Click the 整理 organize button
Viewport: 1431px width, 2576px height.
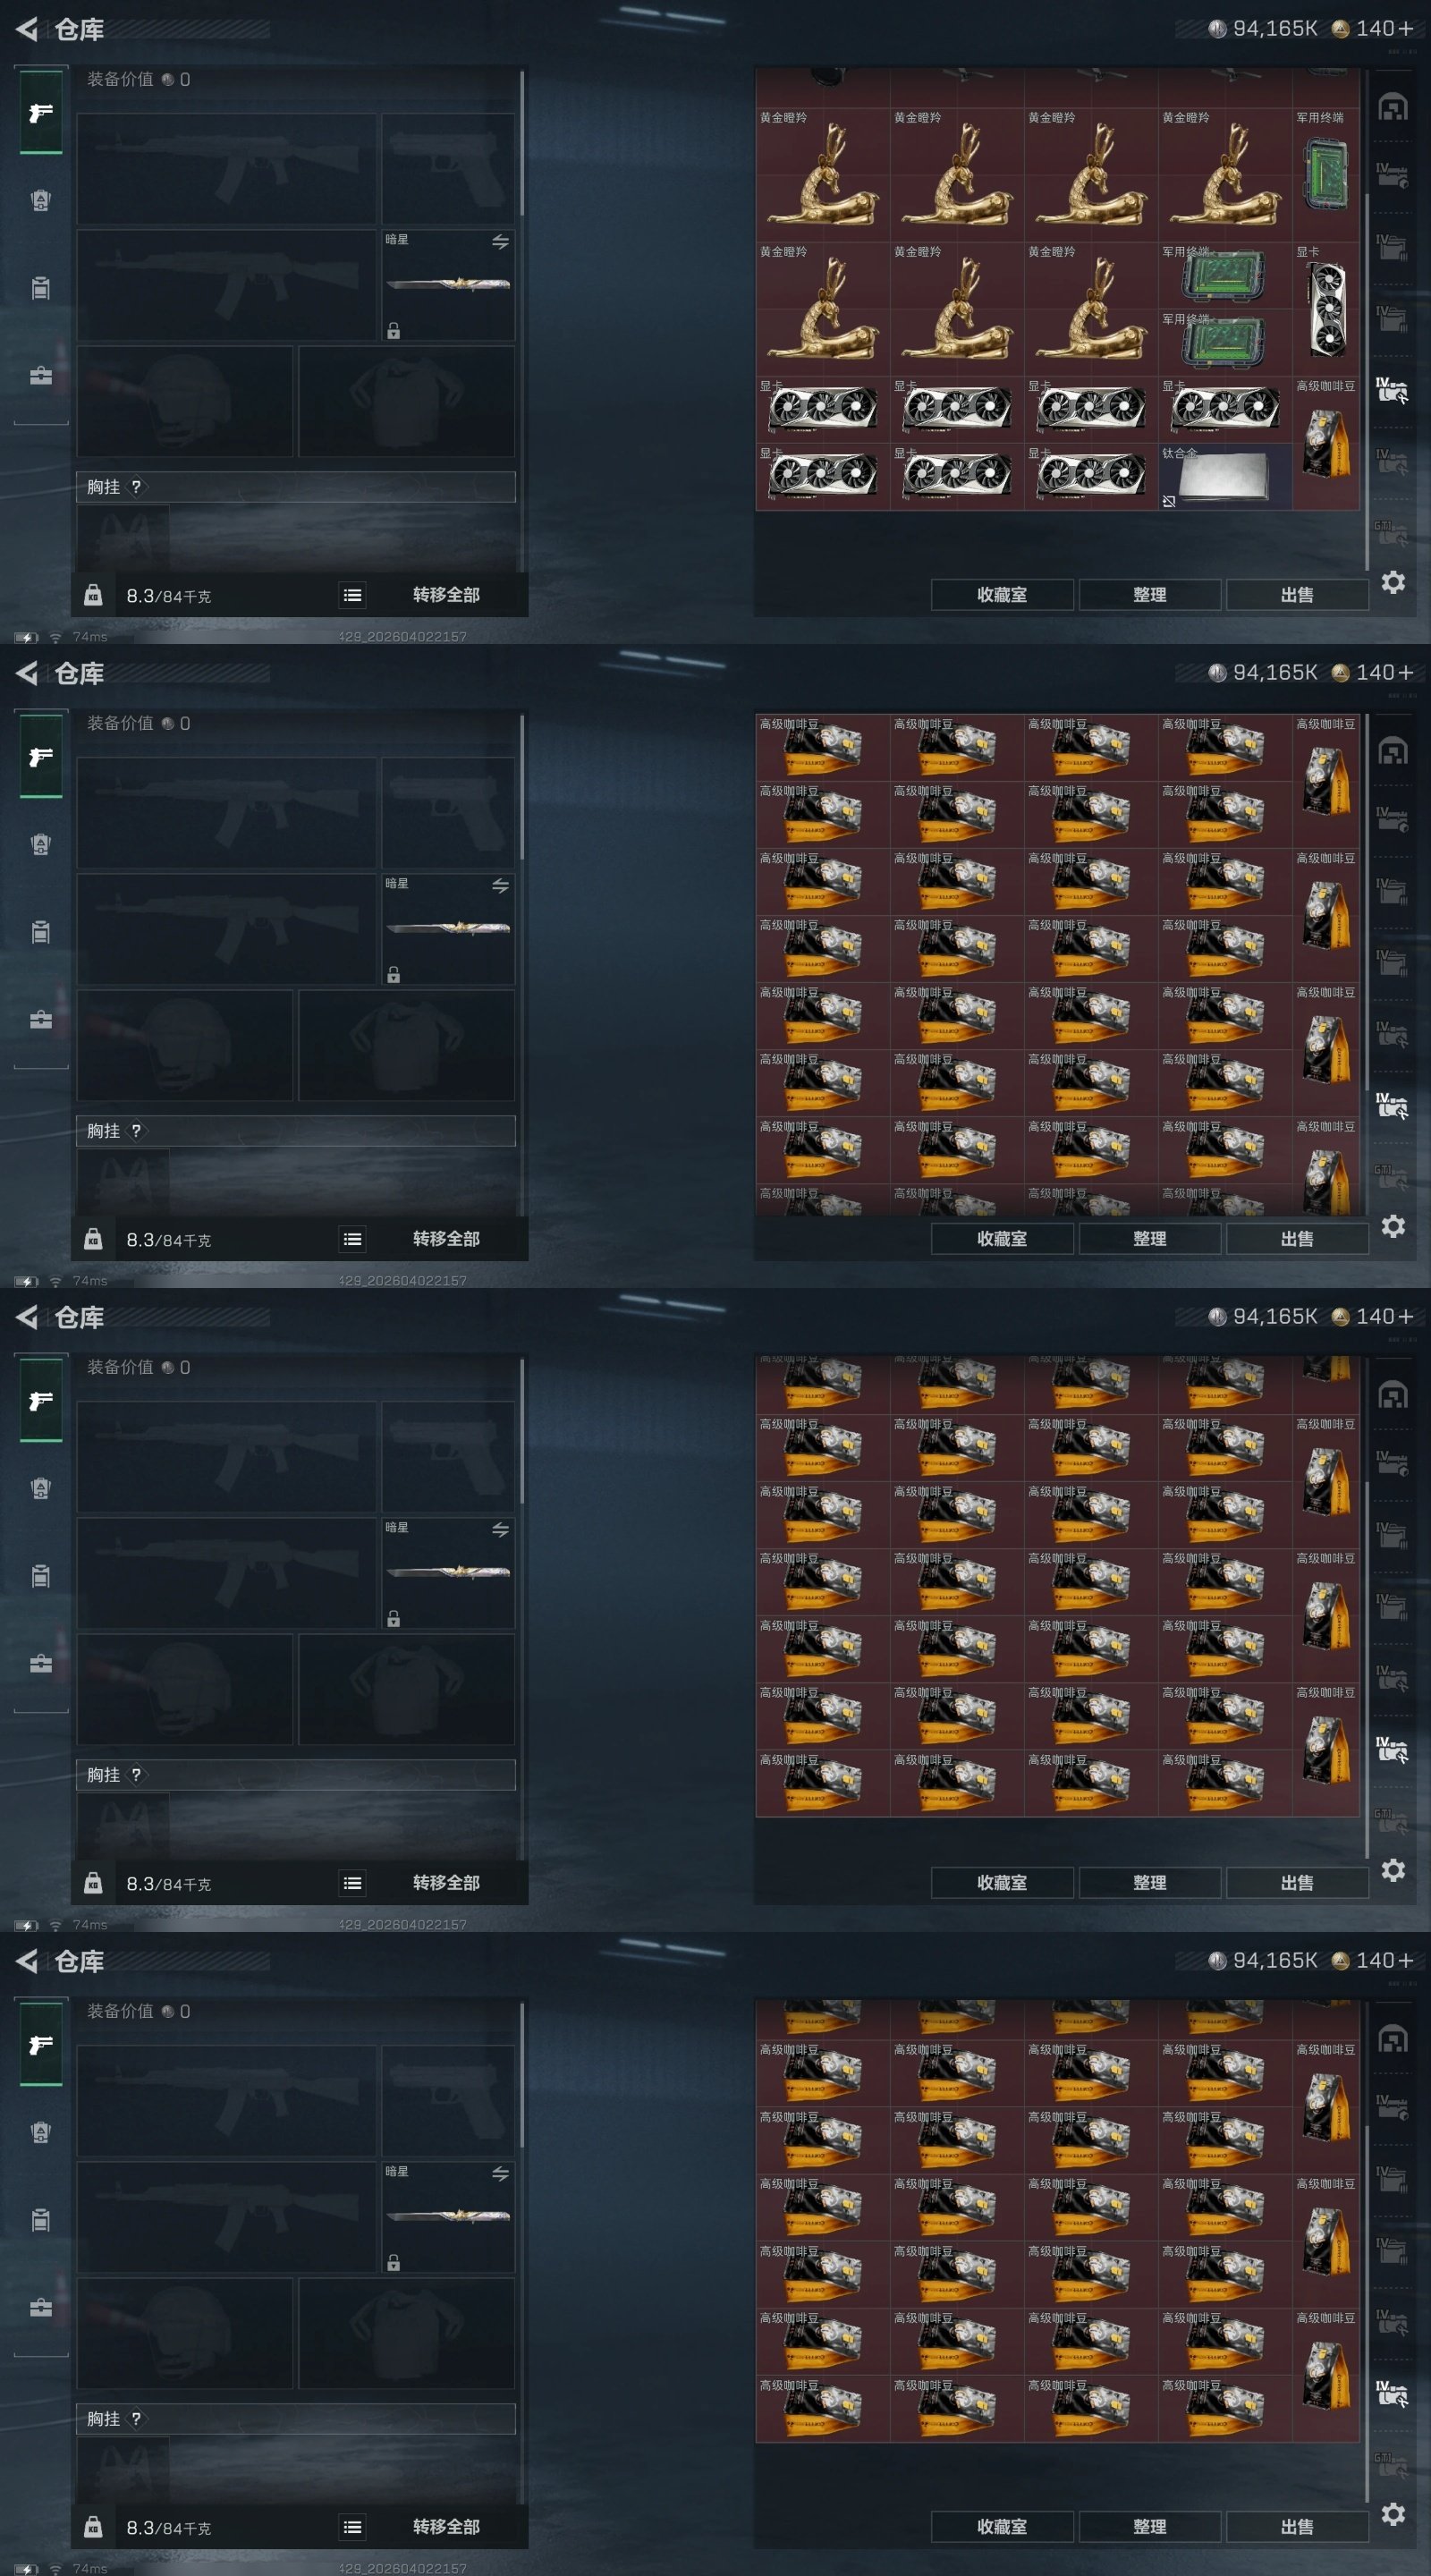[x=1150, y=595]
